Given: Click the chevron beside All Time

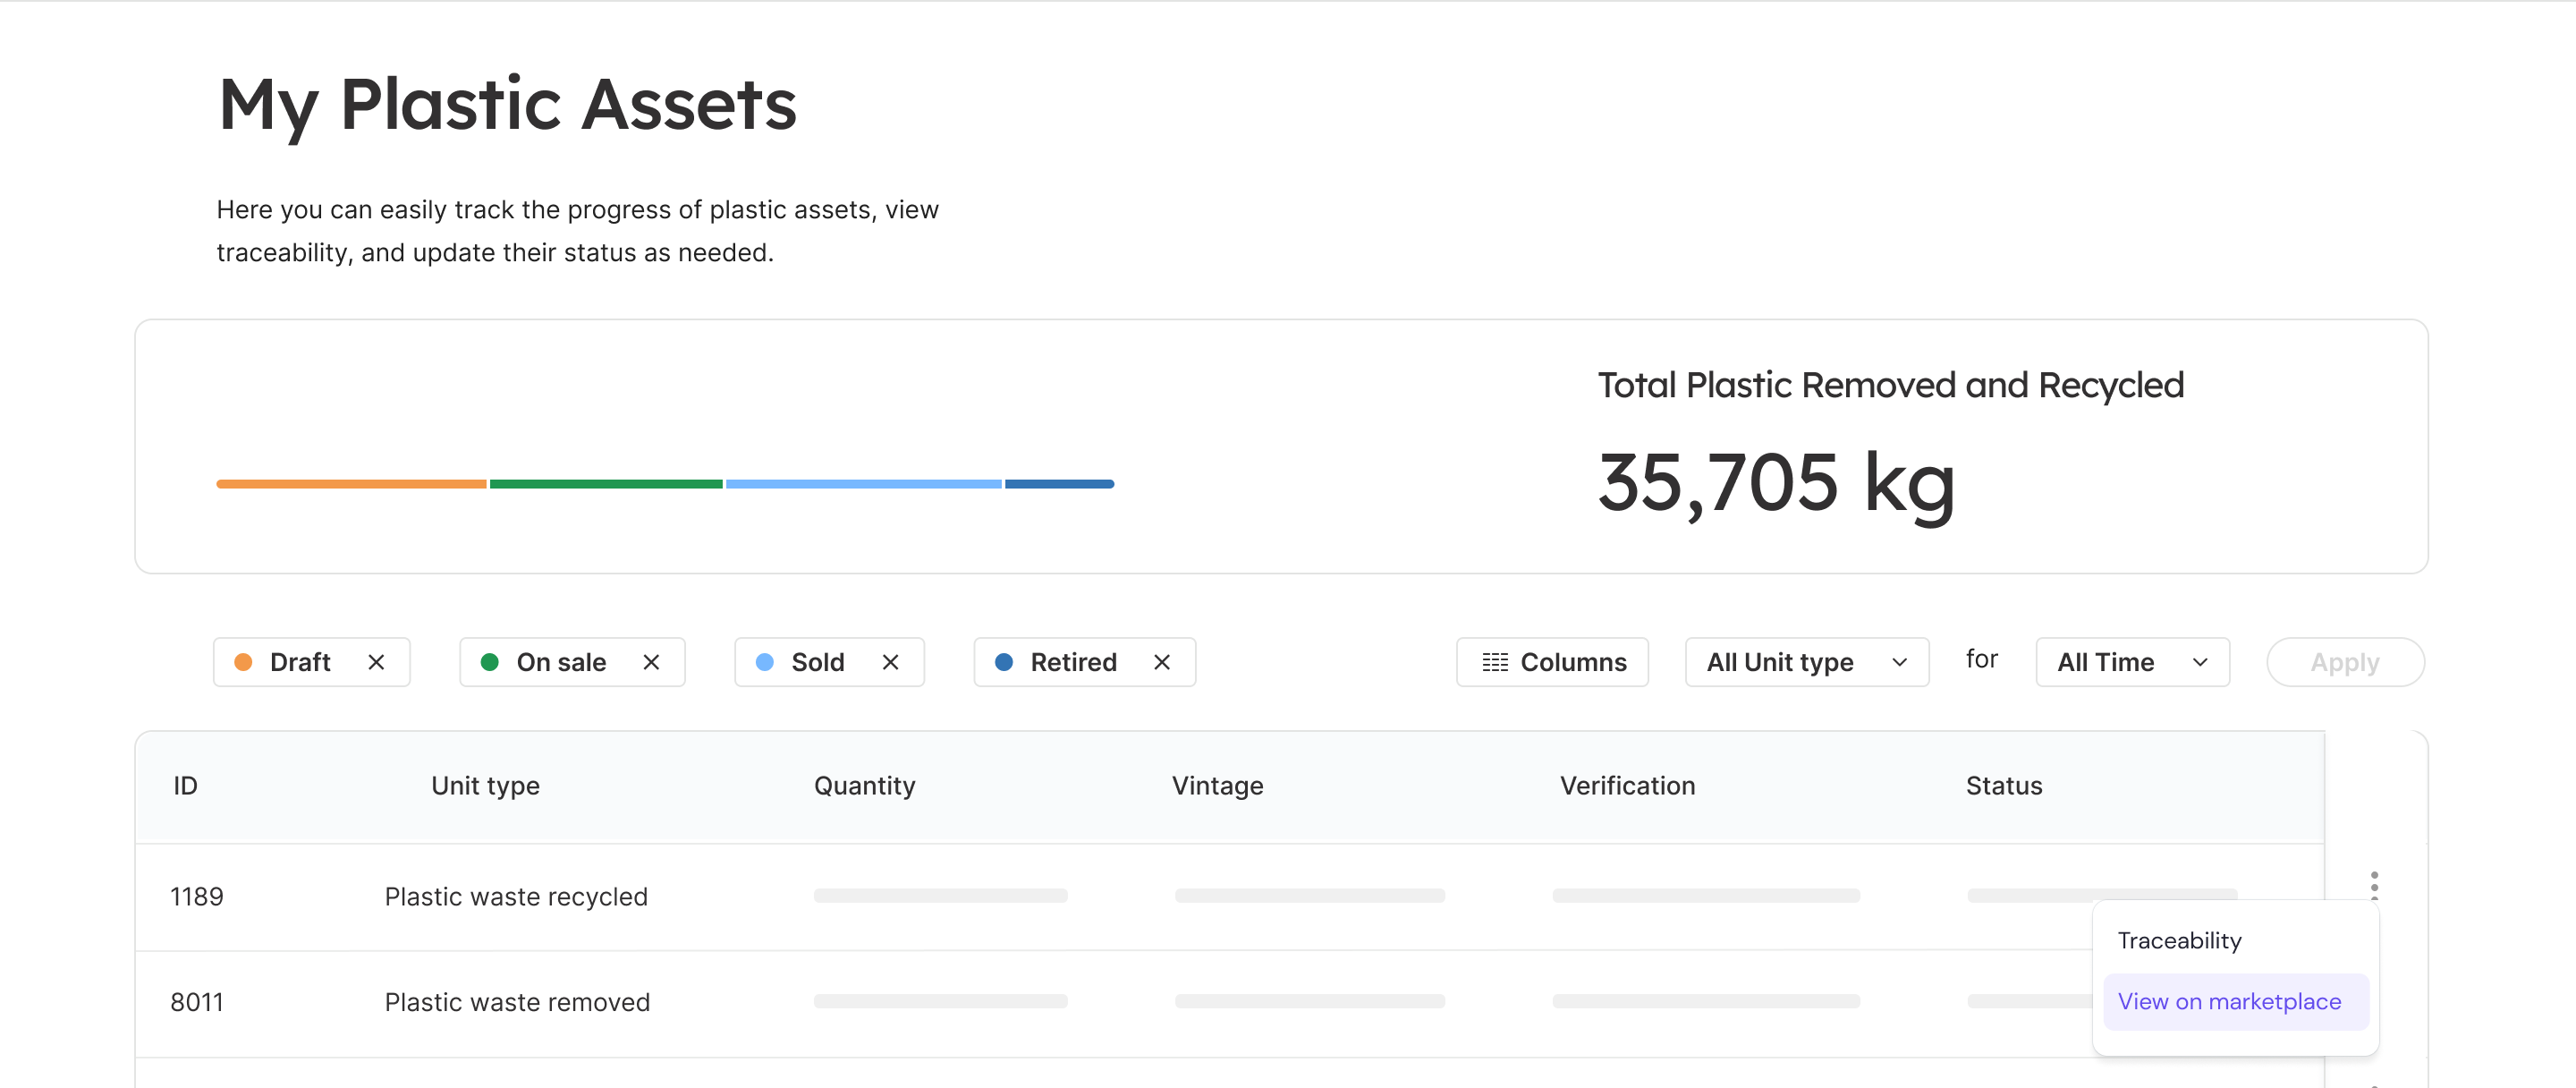Looking at the screenshot, I should tap(2199, 662).
